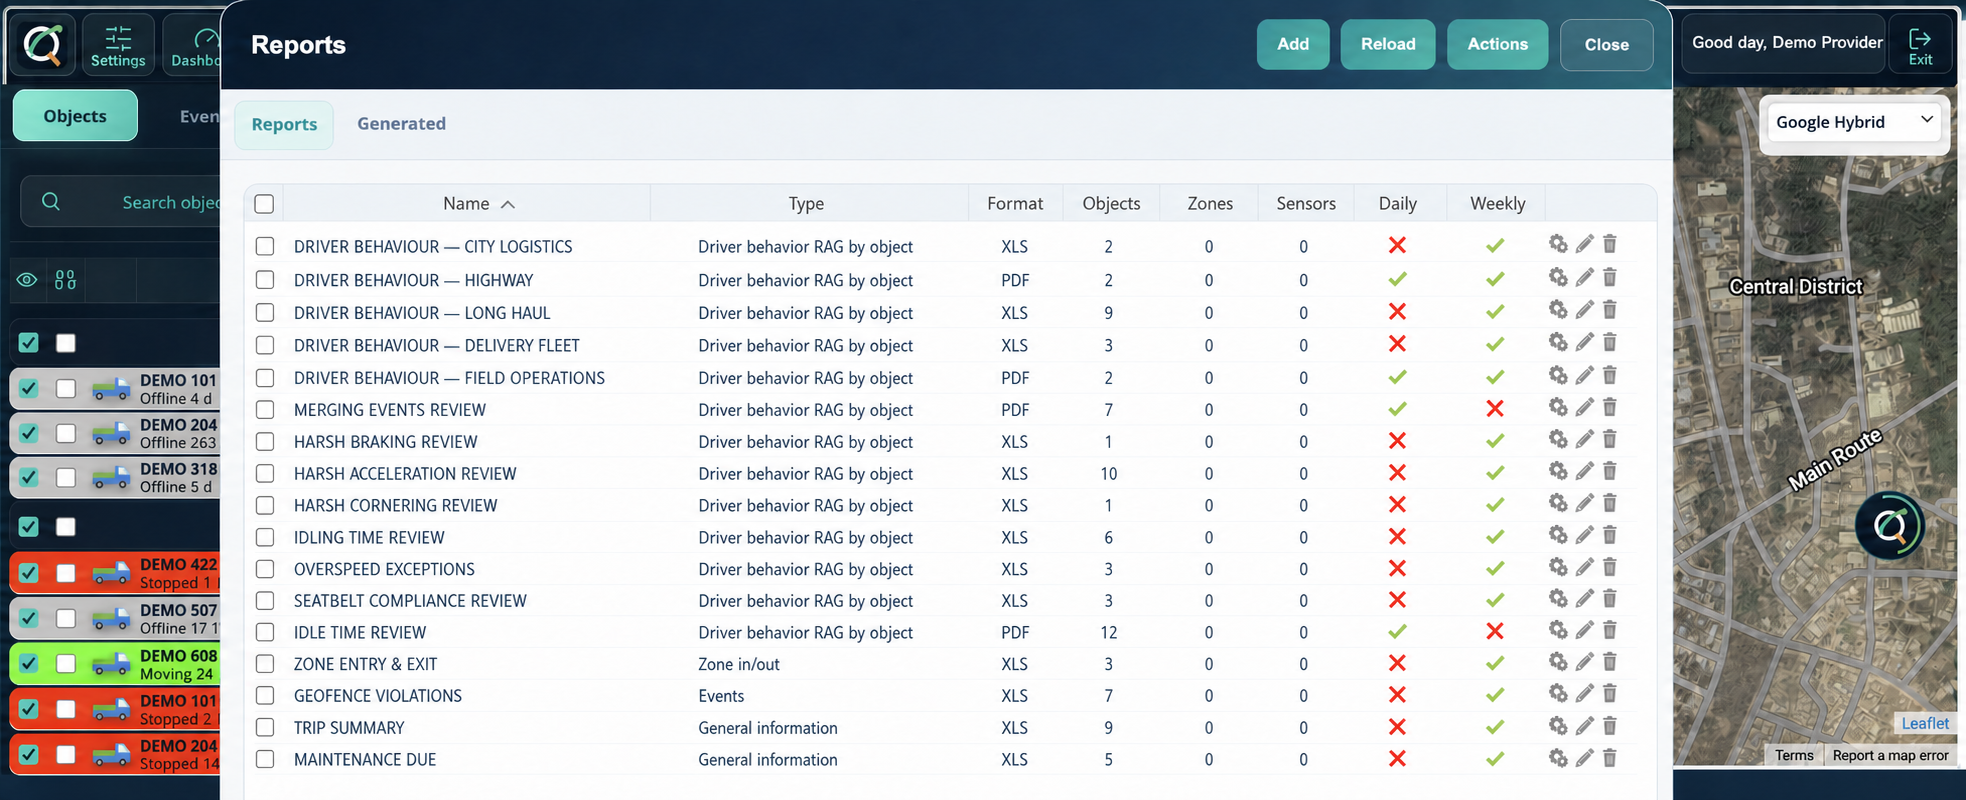The image size is (1966, 800).
Task: Click gear icon for HARSH BRAKING REVIEW
Action: 1558,439
